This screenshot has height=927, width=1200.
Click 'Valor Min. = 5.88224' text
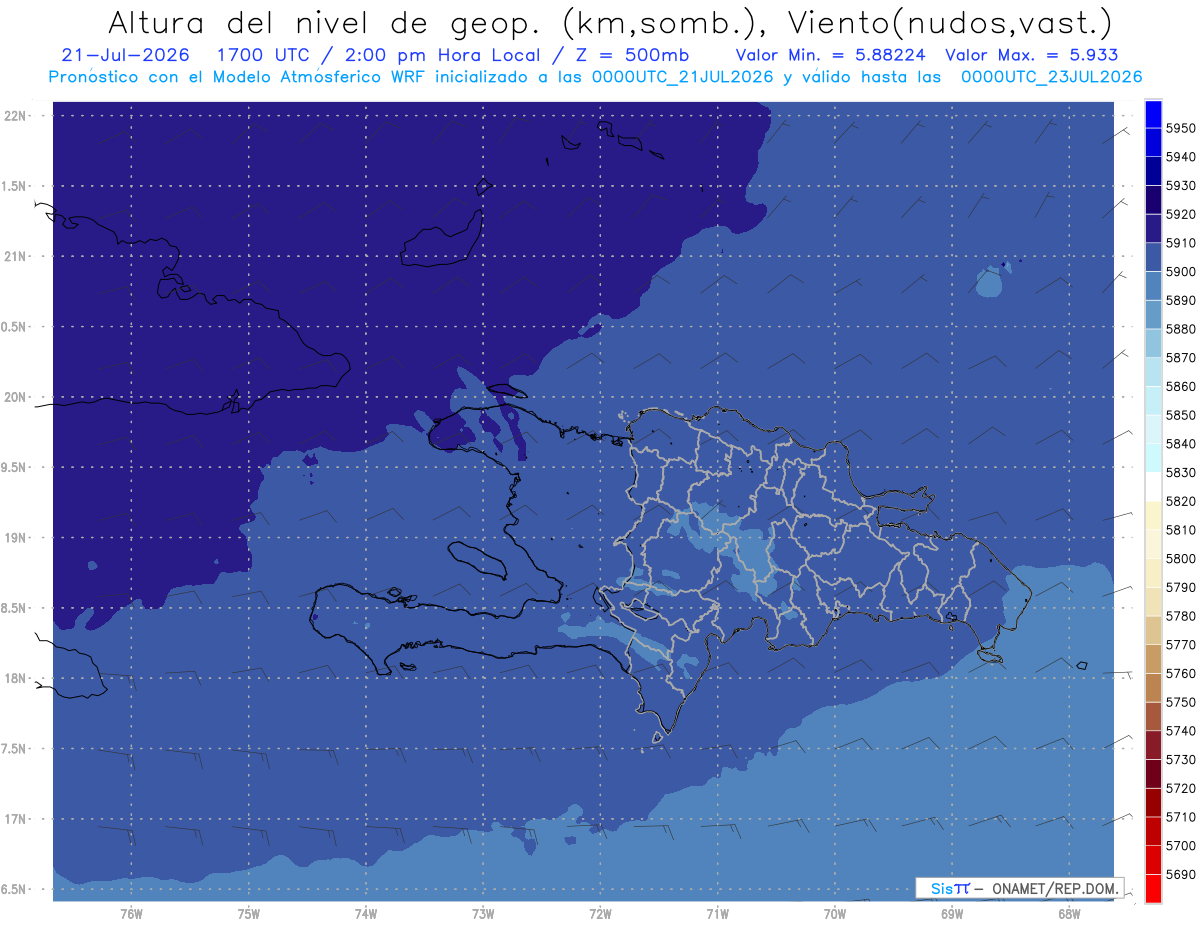click(x=832, y=55)
